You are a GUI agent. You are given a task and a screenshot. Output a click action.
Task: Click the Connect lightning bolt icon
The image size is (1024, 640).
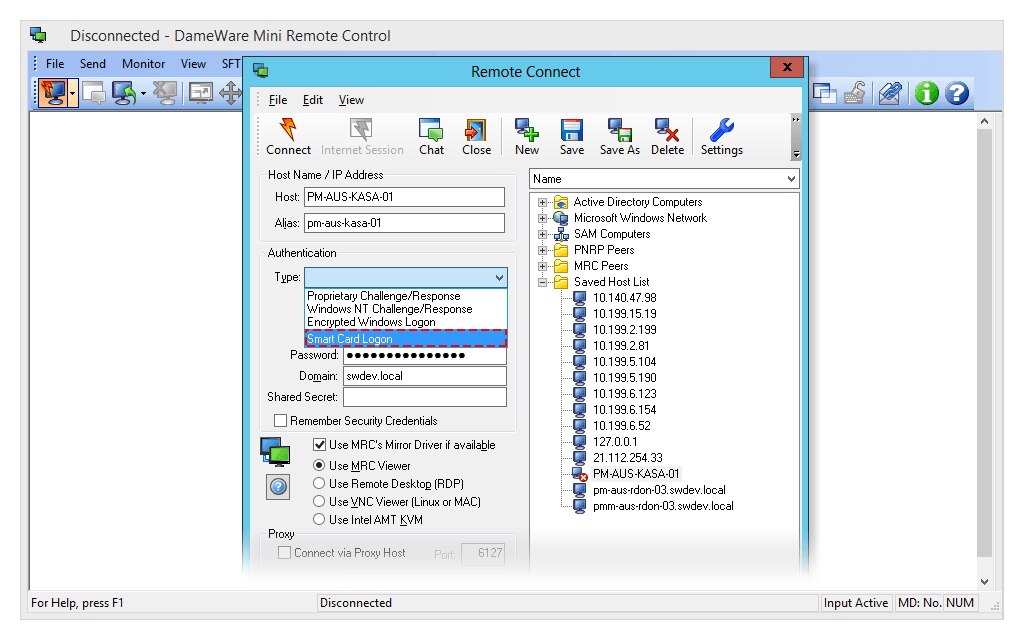point(287,129)
